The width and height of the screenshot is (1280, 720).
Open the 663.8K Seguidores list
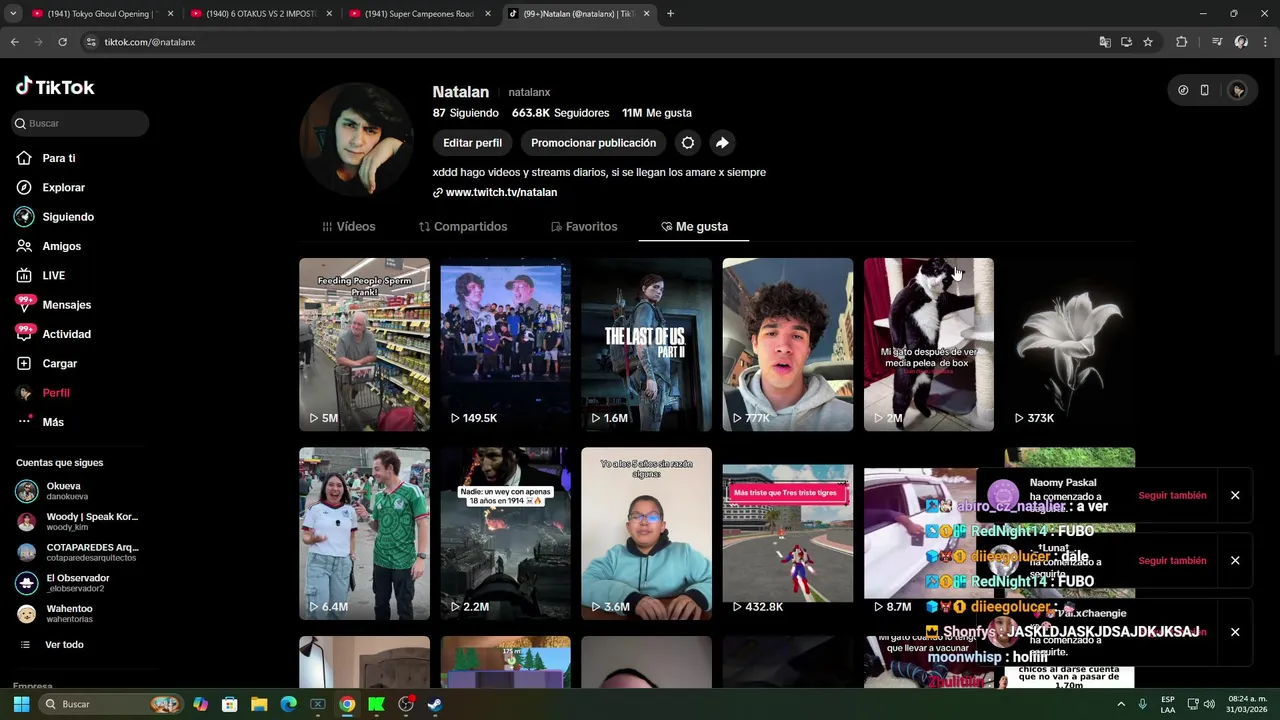point(560,113)
